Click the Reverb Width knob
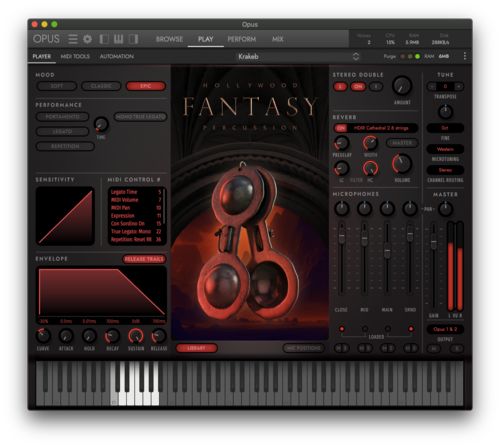Image resolution: width=500 pixels, height=447 pixels. [x=370, y=143]
